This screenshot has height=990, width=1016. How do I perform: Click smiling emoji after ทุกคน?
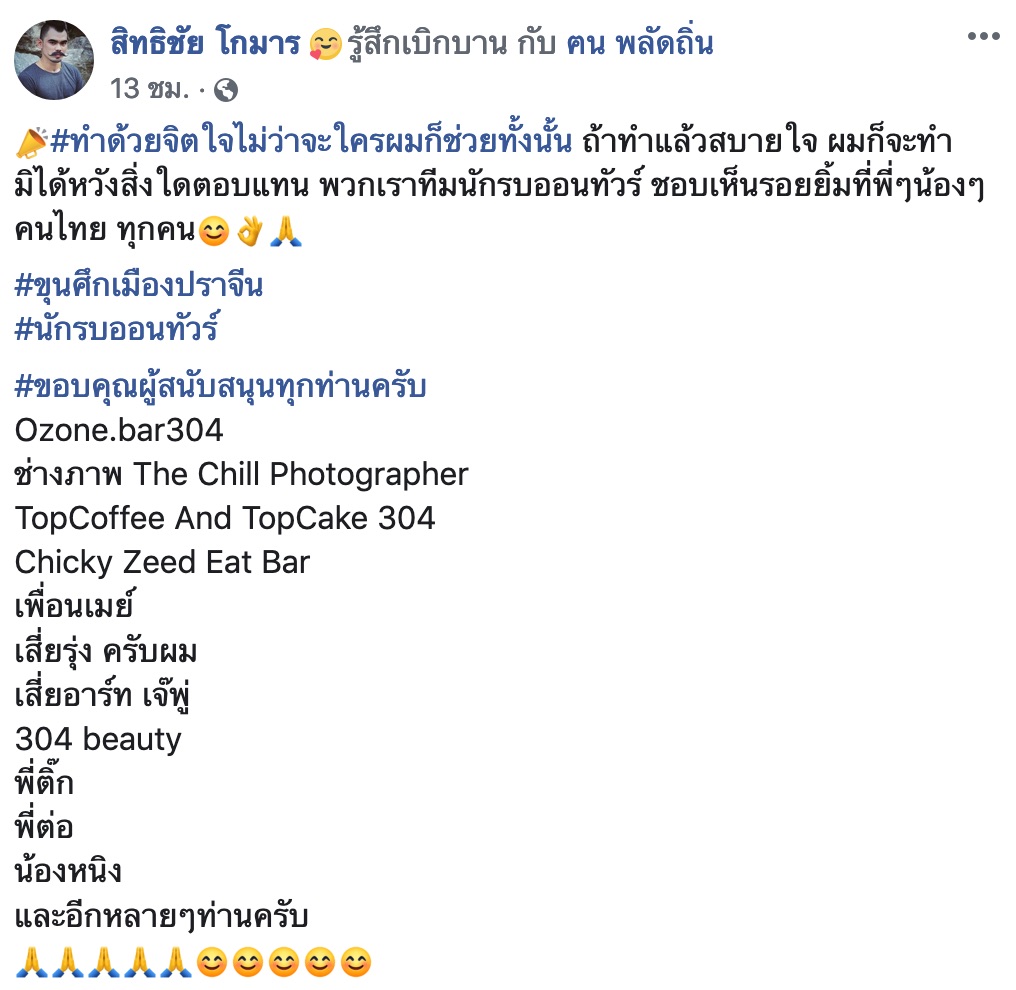pyautogui.click(x=214, y=231)
